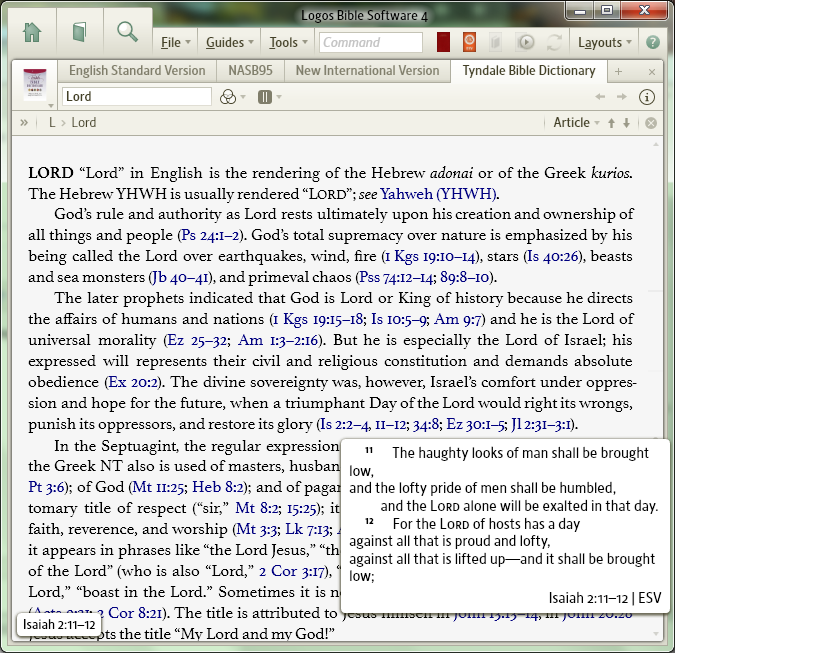819x653 pixels.
Task: Open the Search magnifier icon
Action: point(127,32)
